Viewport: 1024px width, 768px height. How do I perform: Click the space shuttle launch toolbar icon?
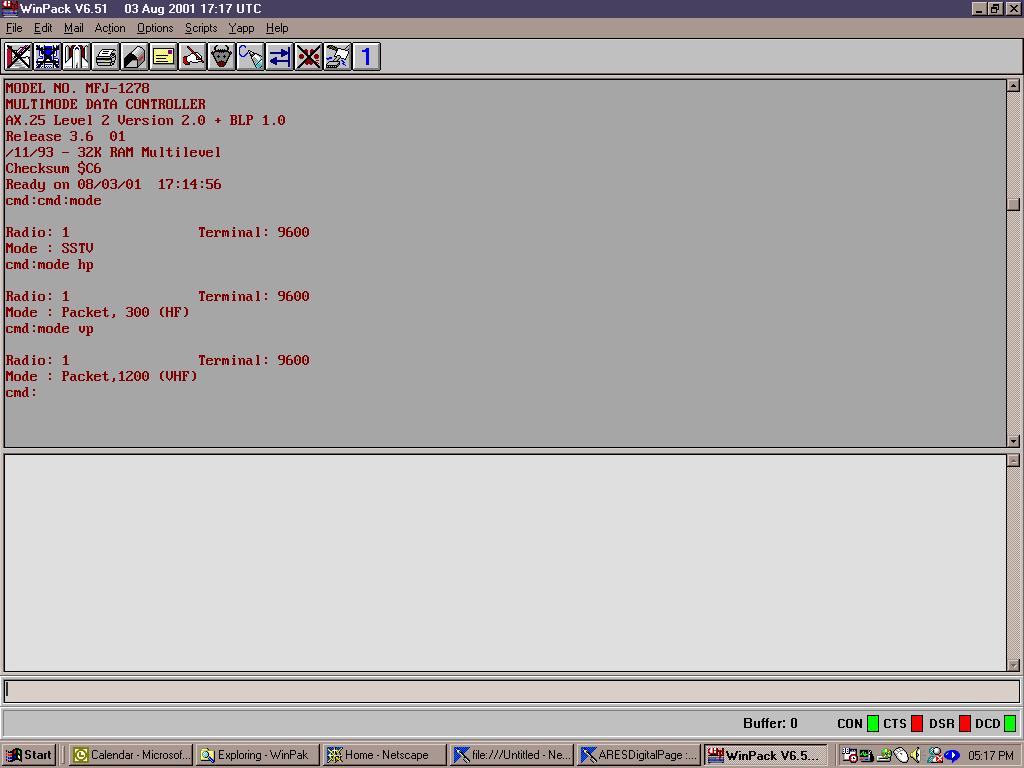76,57
